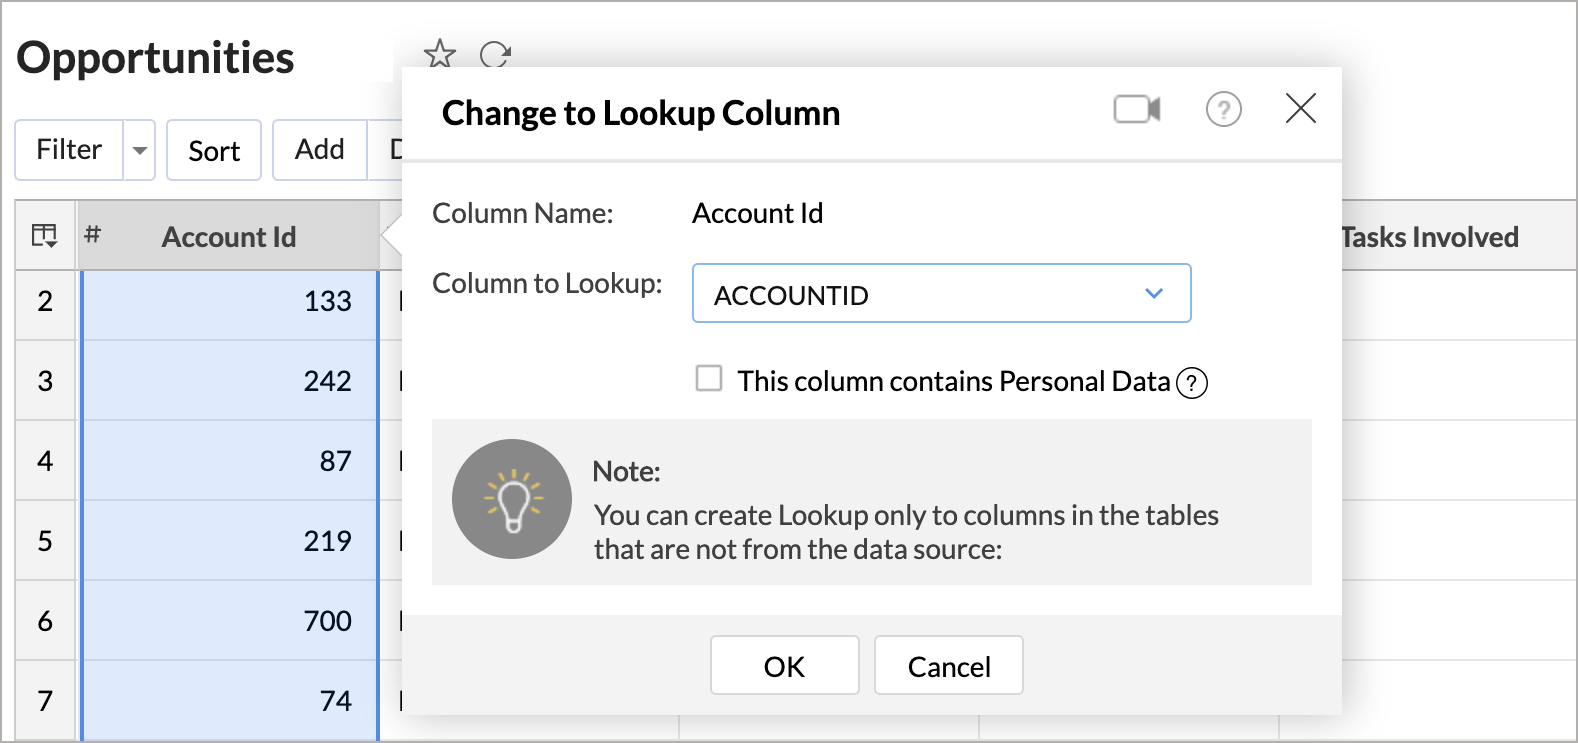This screenshot has height=743, width=1578.
Task: Click the help icon next to Personal Data
Action: 1192,382
